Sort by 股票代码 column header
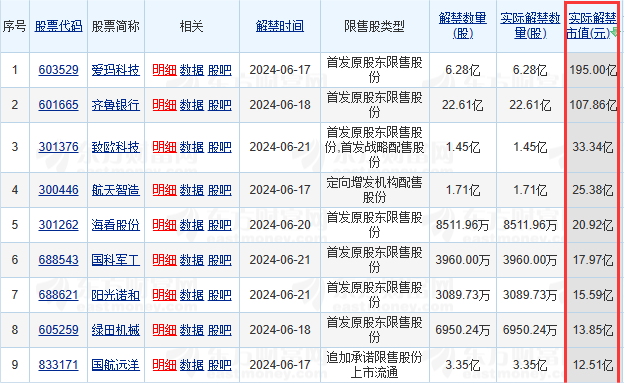This screenshot has height=383, width=624. coord(58,26)
